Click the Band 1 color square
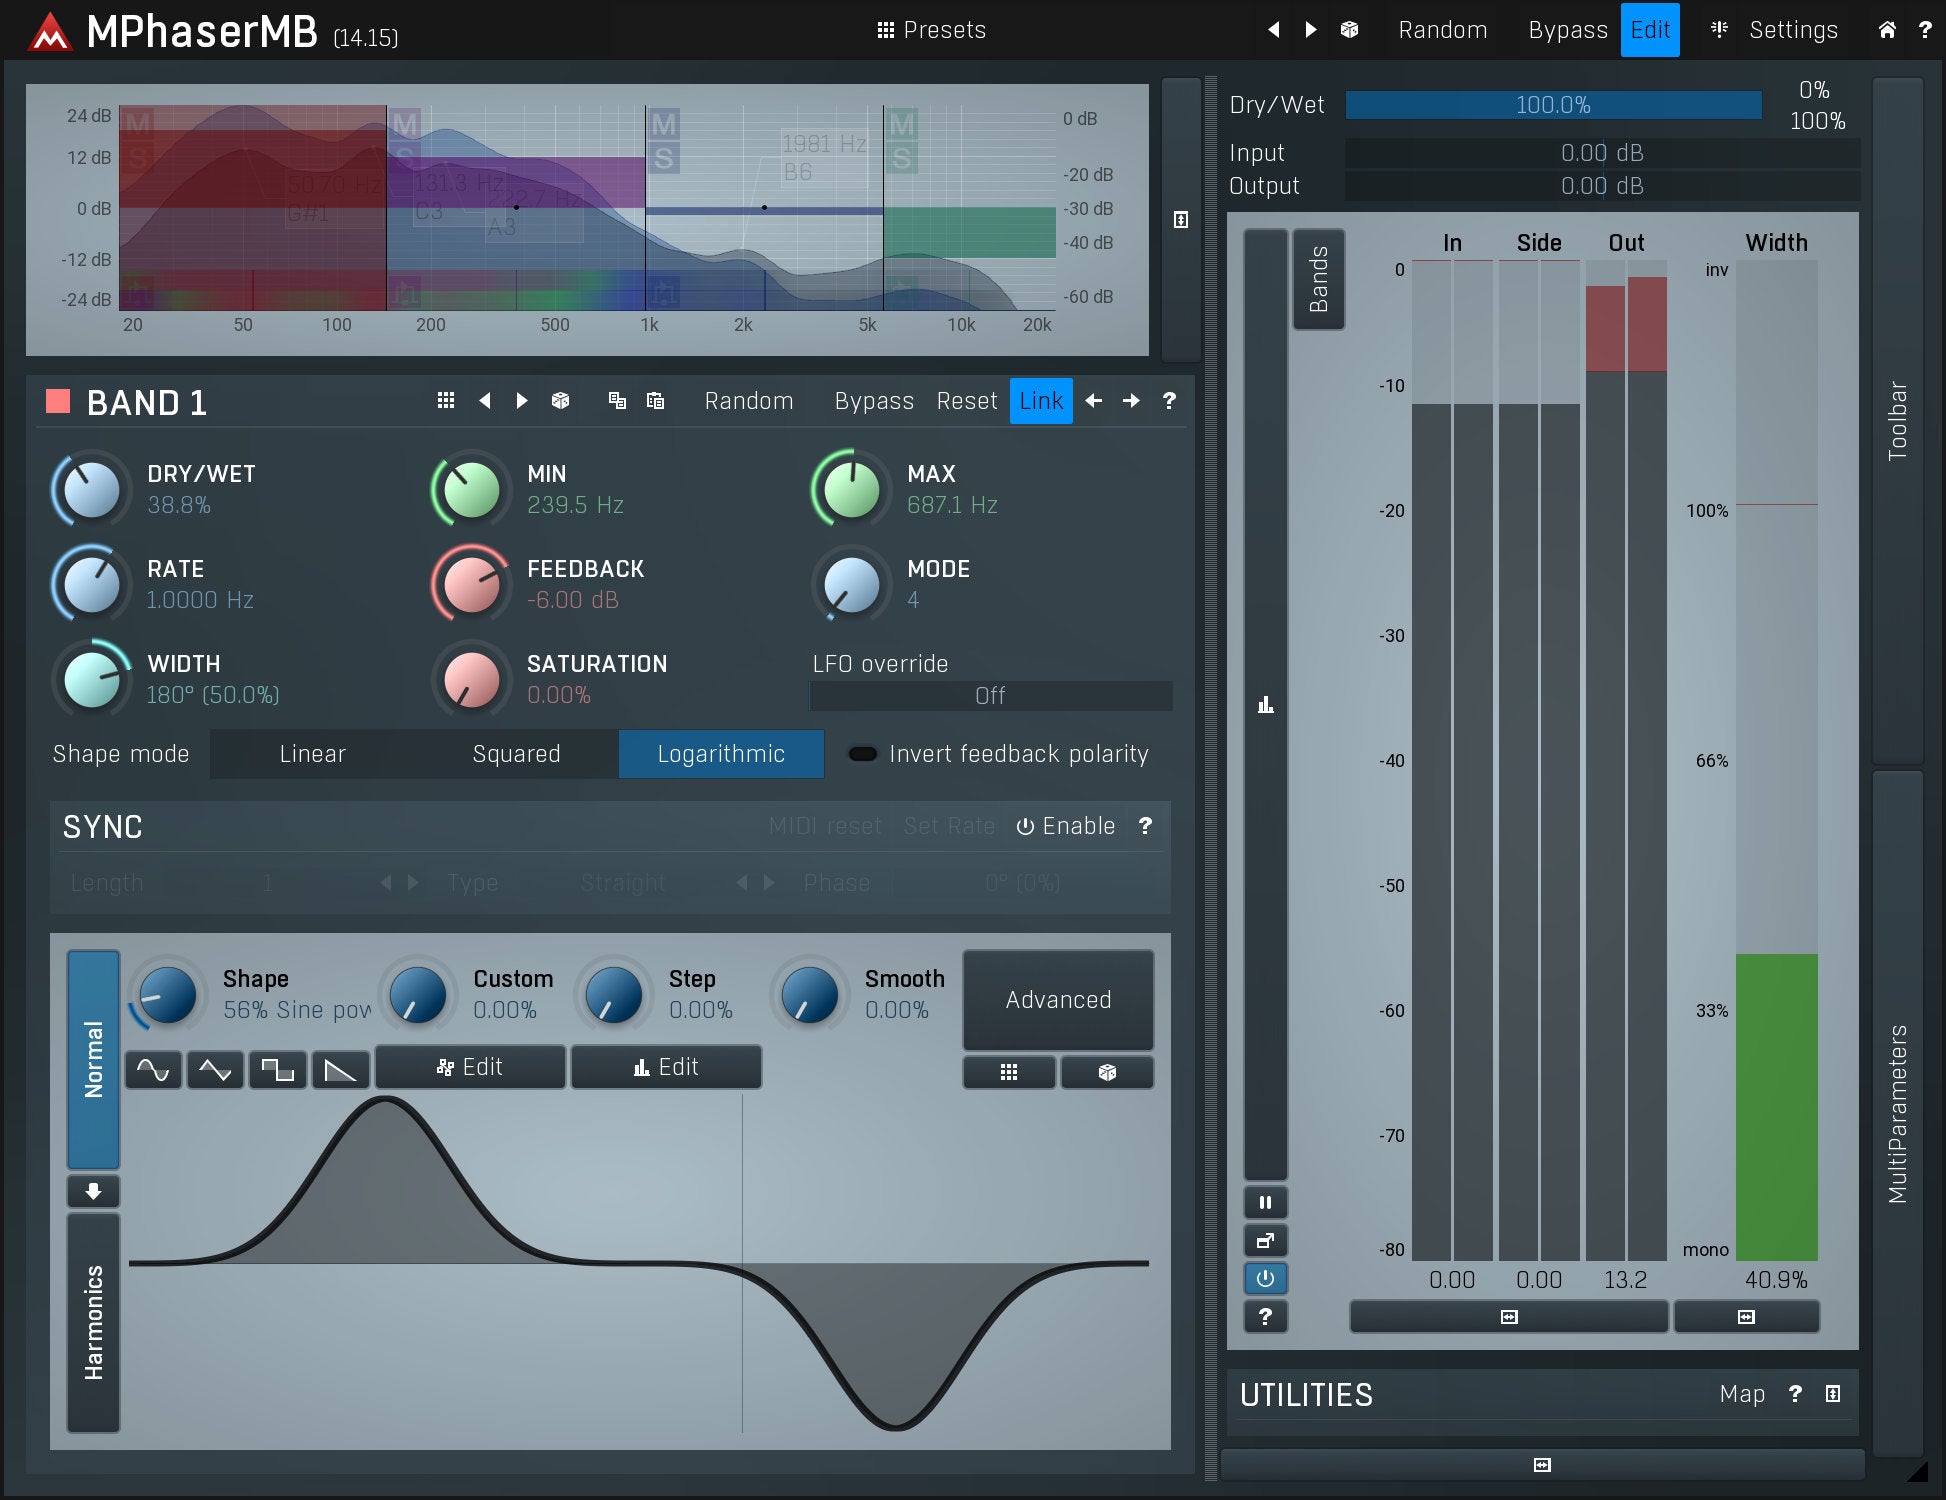This screenshot has height=1500, width=1946. pos(58,401)
